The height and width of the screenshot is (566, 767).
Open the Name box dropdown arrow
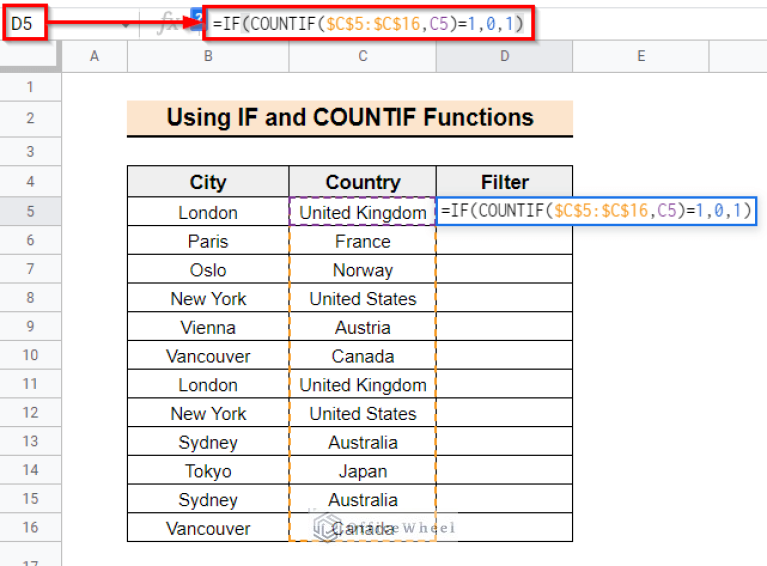click(x=126, y=24)
